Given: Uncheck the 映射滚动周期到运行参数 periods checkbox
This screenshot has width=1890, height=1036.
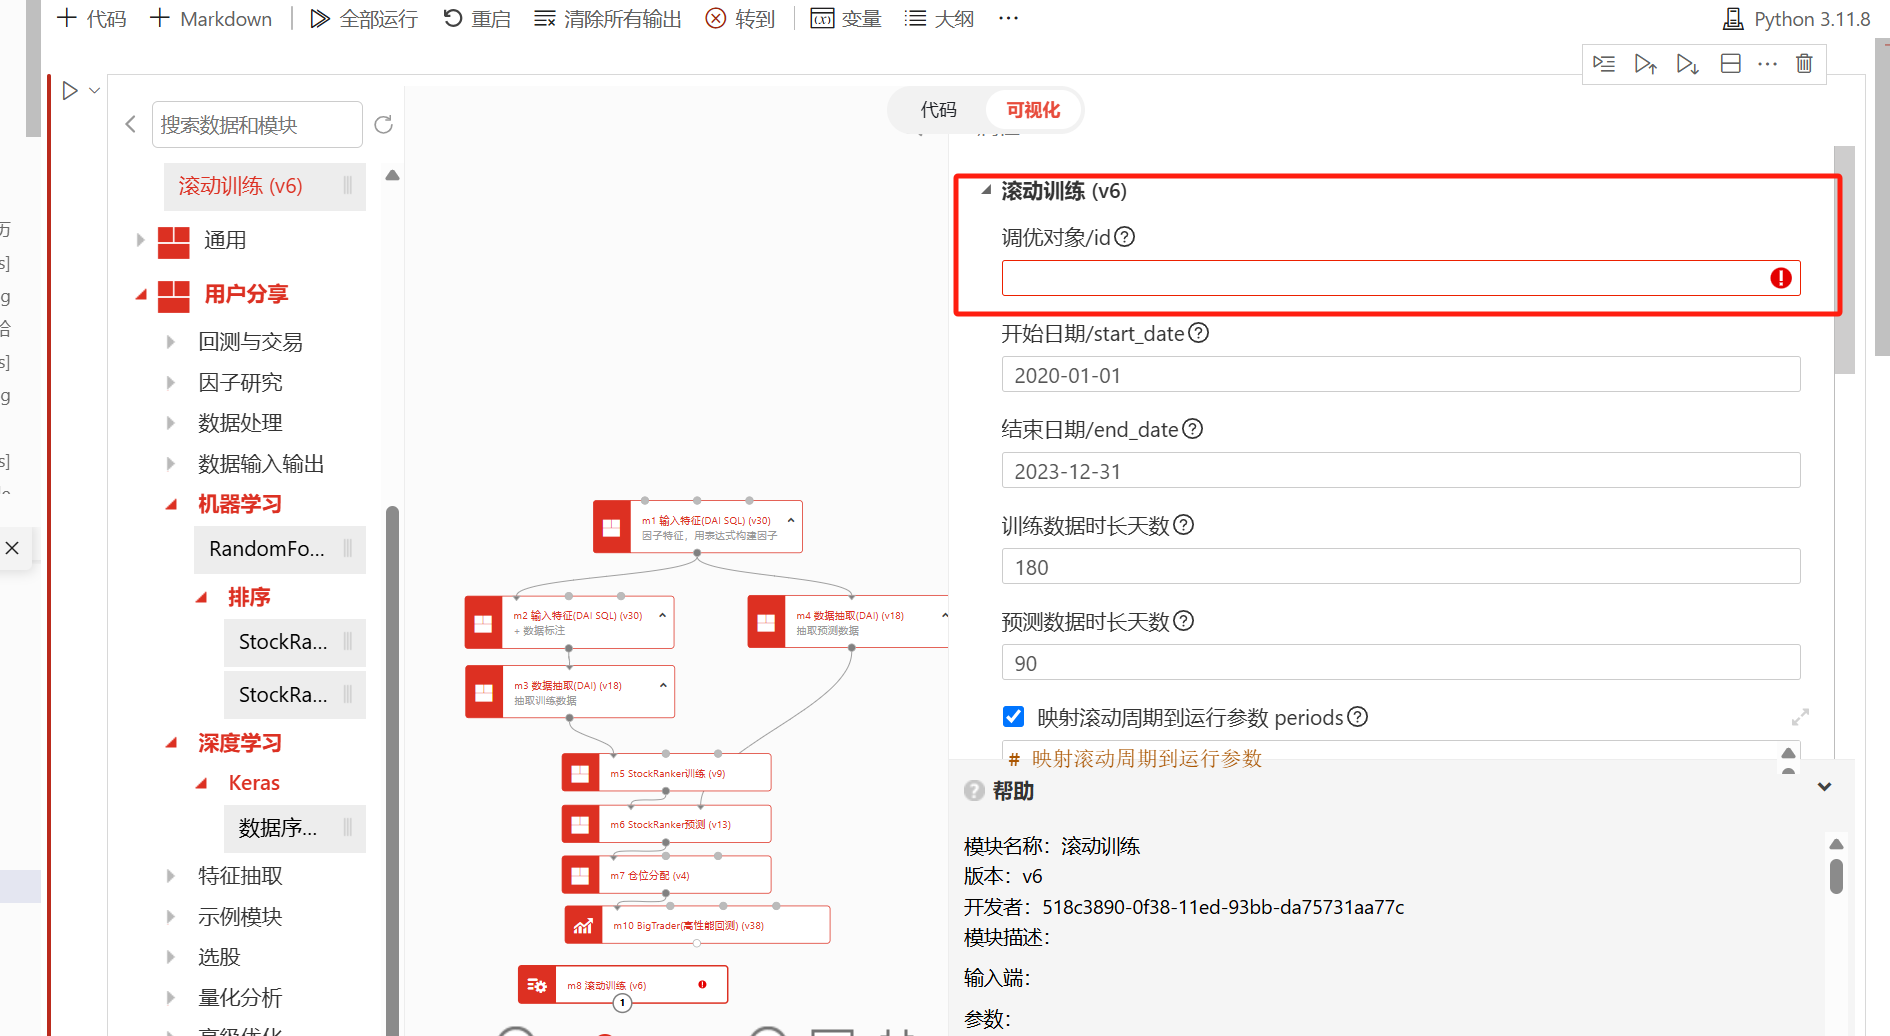Looking at the screenshot, I should pos(1013,717).
